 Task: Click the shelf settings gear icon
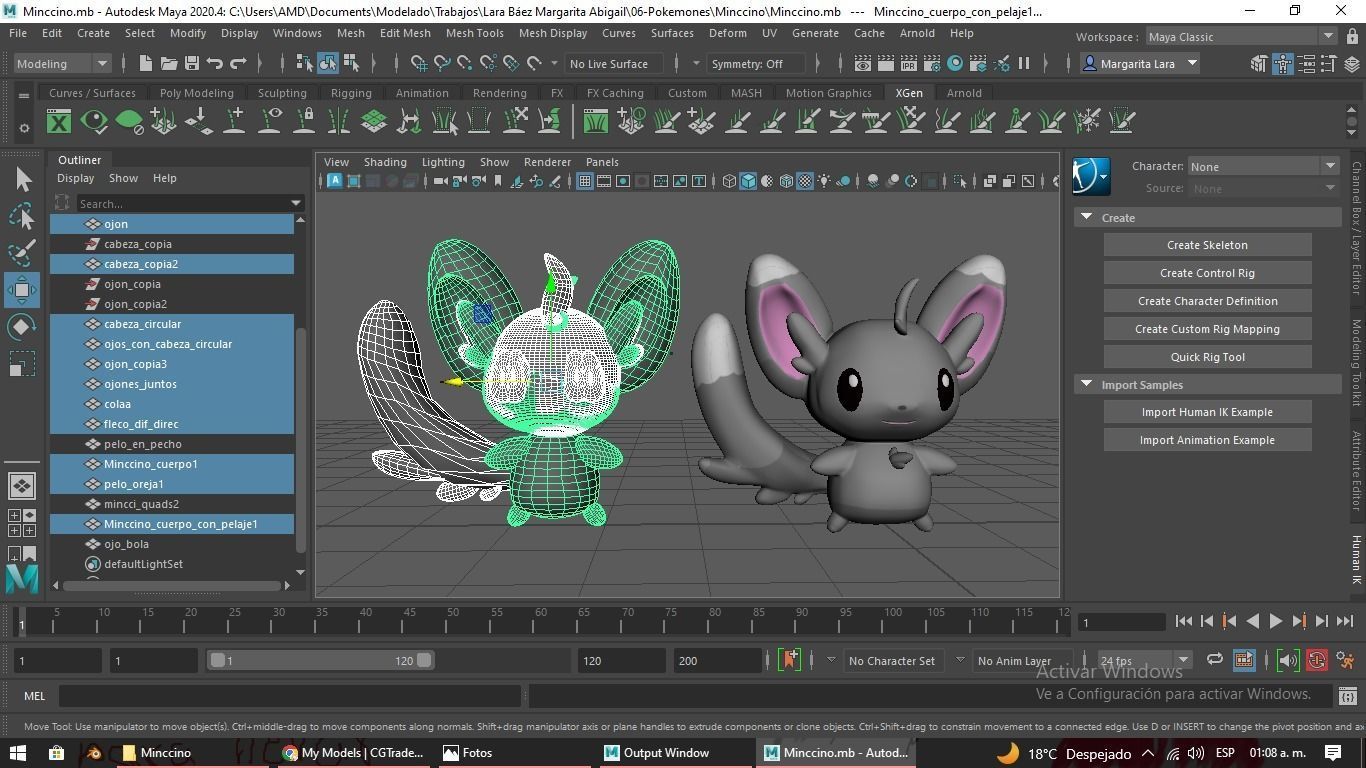point(23,128)
